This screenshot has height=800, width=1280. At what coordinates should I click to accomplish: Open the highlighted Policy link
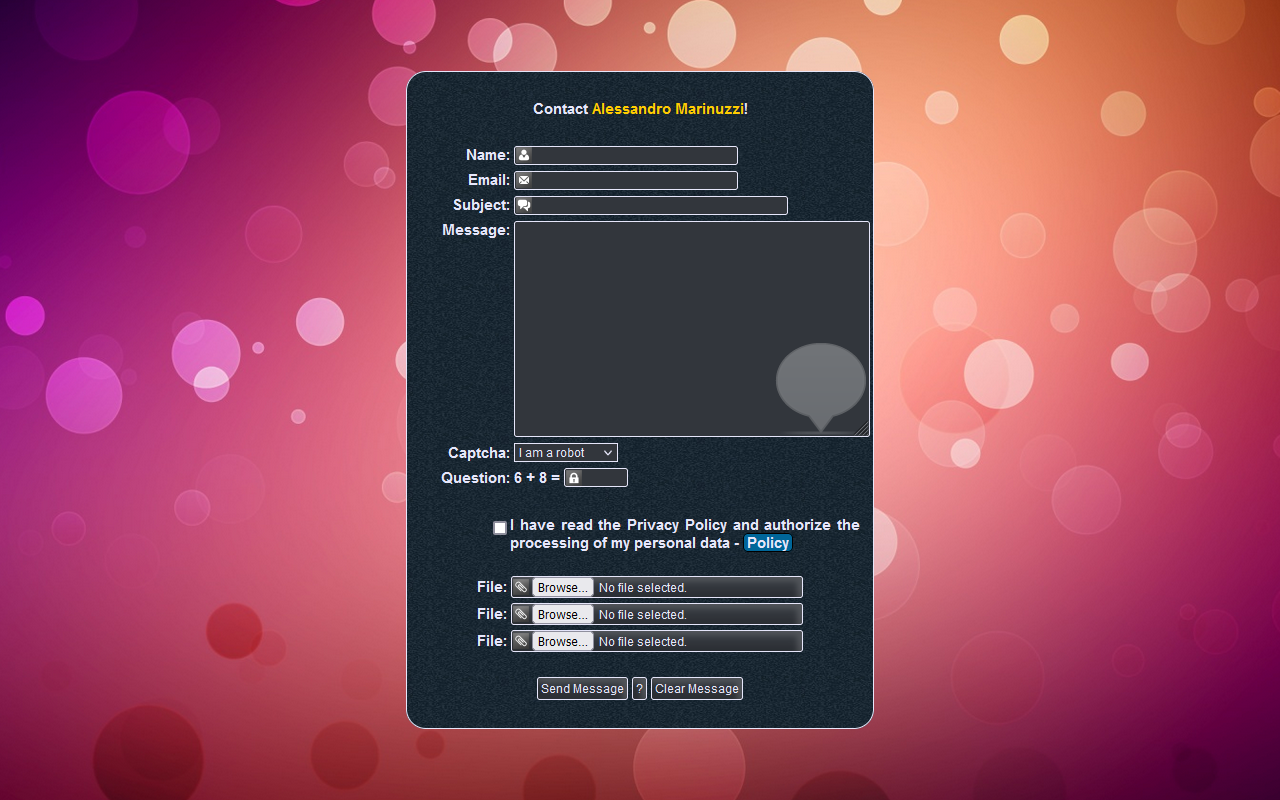tap(767, 542)
